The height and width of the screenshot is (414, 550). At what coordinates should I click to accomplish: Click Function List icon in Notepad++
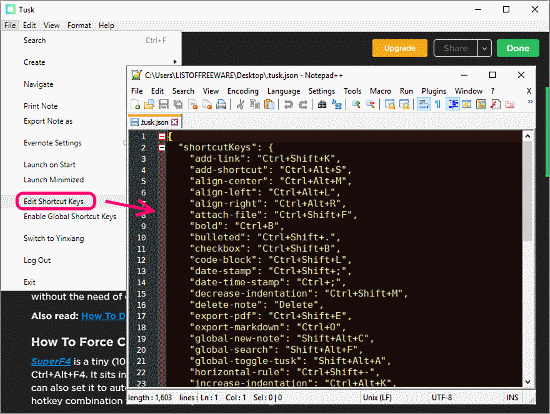495,104
